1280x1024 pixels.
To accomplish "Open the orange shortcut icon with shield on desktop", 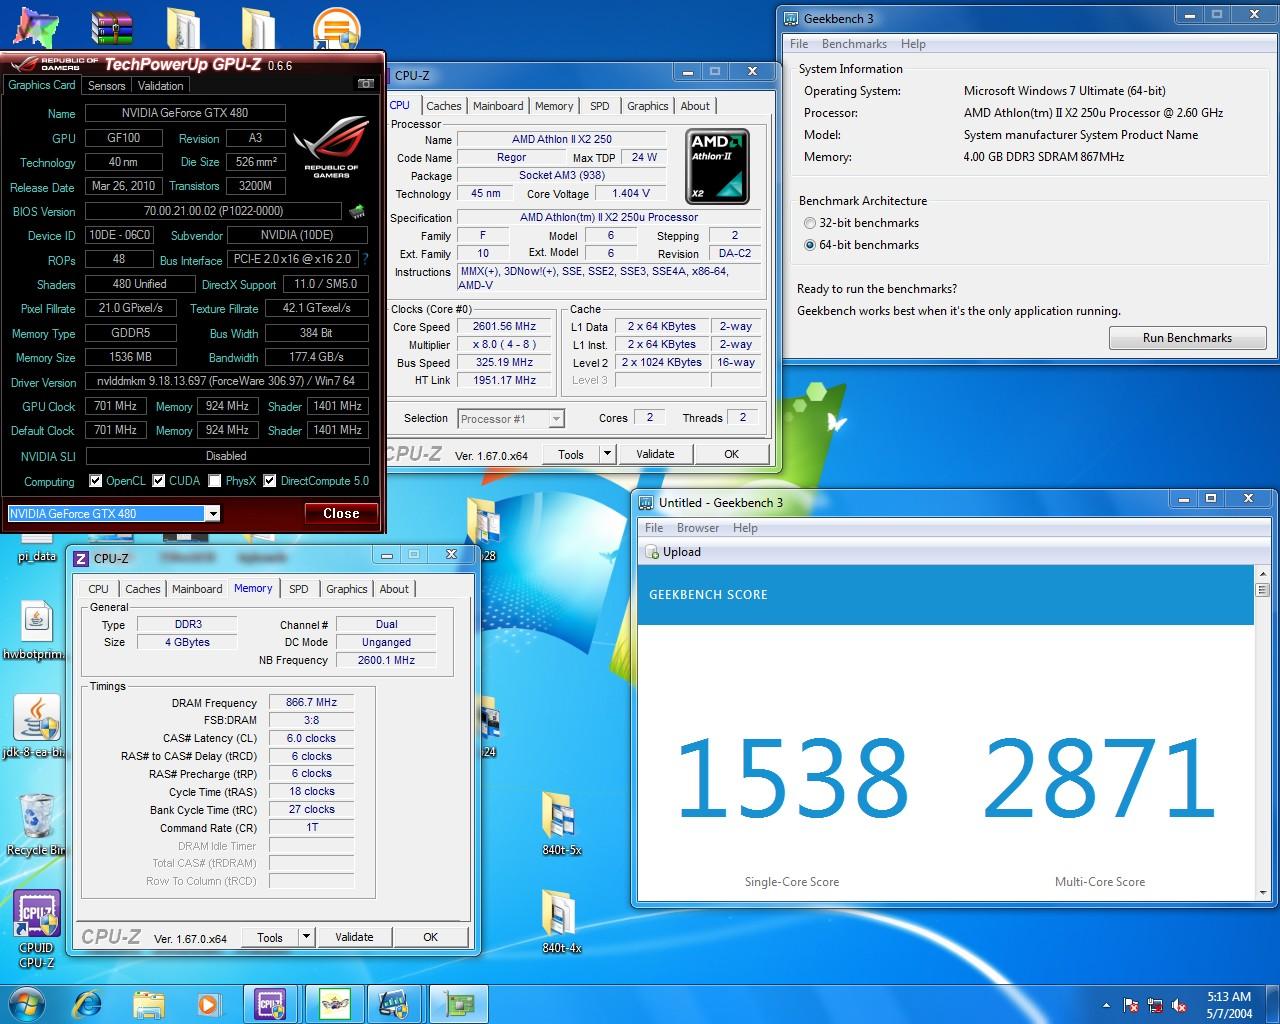I will (336, 27).
